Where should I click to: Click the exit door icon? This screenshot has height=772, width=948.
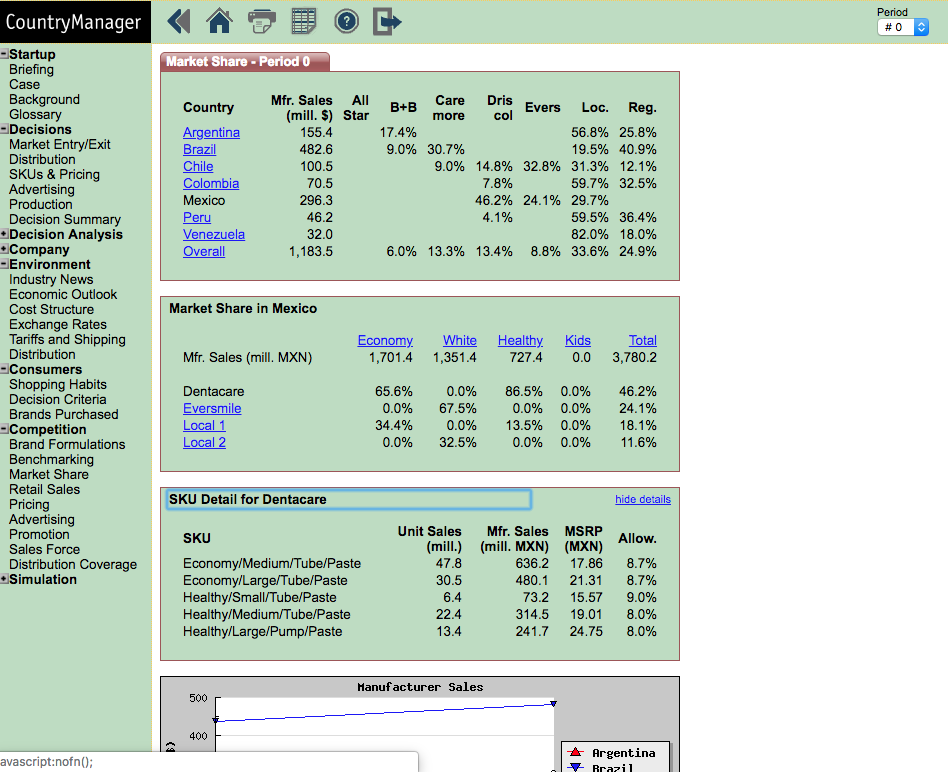387,22
